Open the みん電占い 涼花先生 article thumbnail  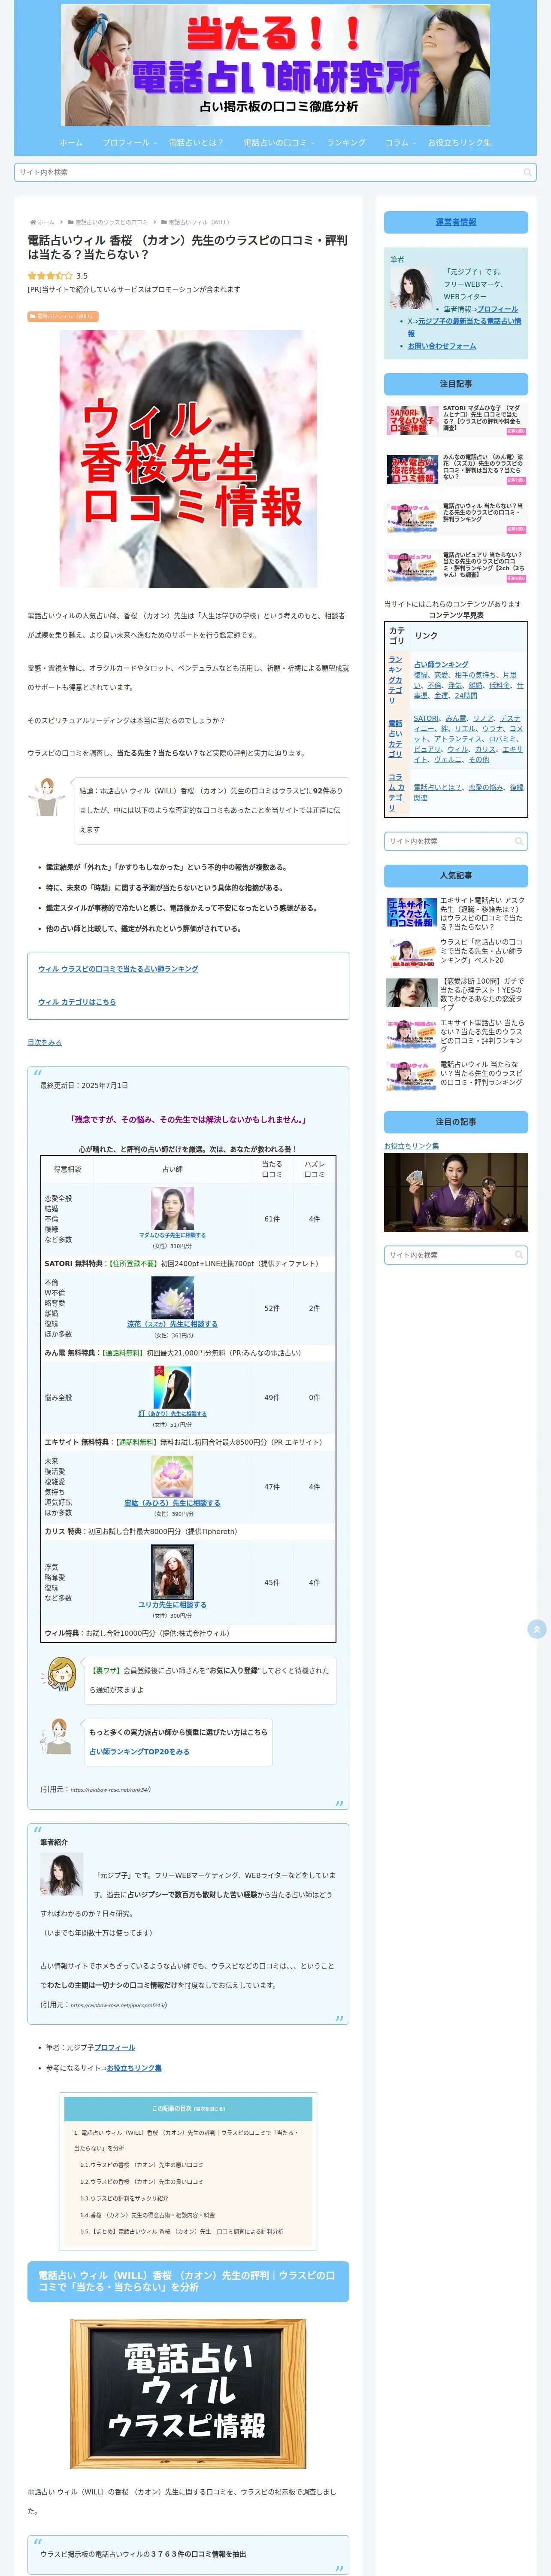[412, 469]
